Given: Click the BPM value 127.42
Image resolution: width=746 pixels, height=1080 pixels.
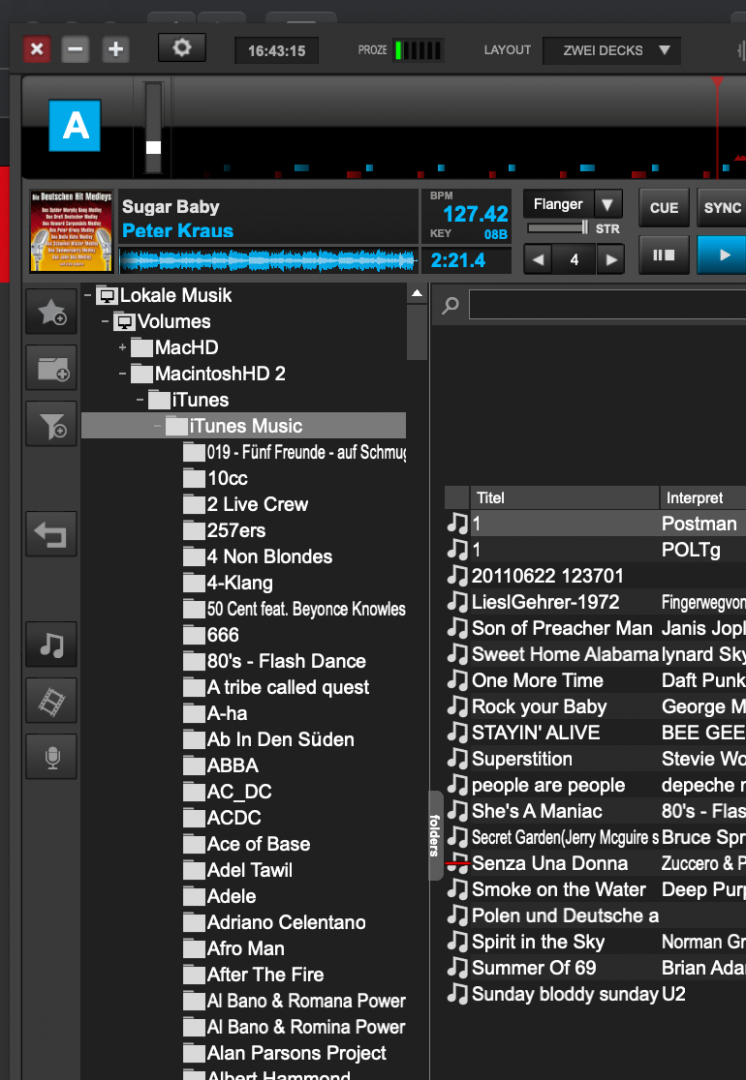Looking at the screenshot, I should [x=475, y=214].
